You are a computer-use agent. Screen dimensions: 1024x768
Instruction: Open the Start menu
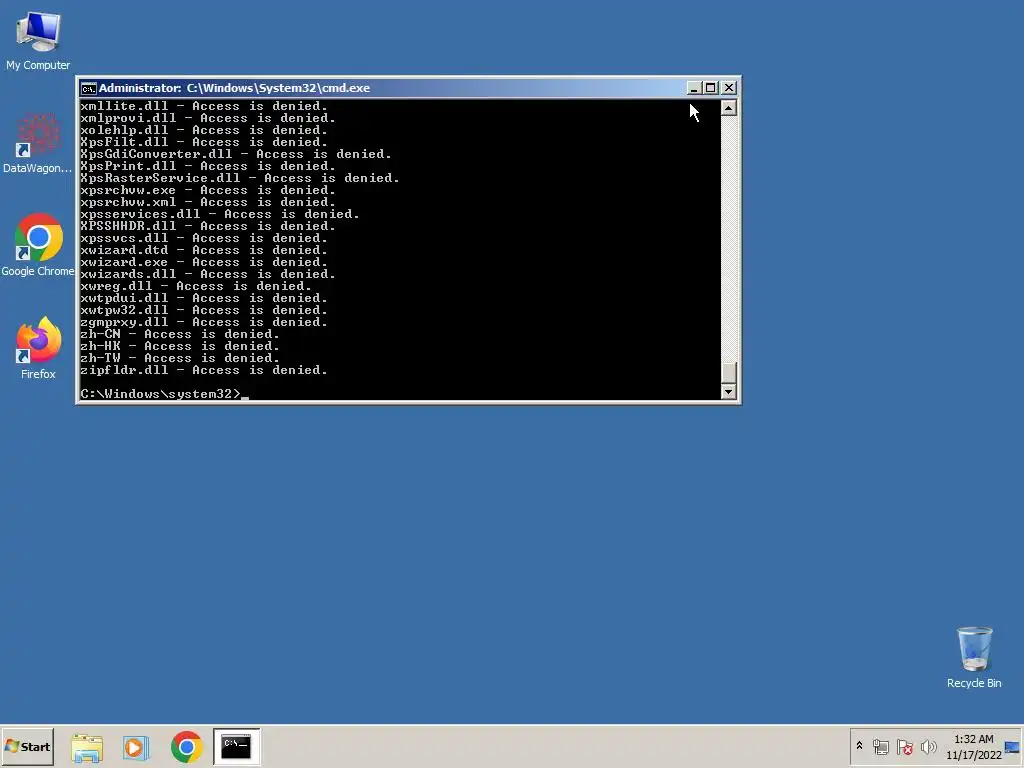[x=27, y=746]
